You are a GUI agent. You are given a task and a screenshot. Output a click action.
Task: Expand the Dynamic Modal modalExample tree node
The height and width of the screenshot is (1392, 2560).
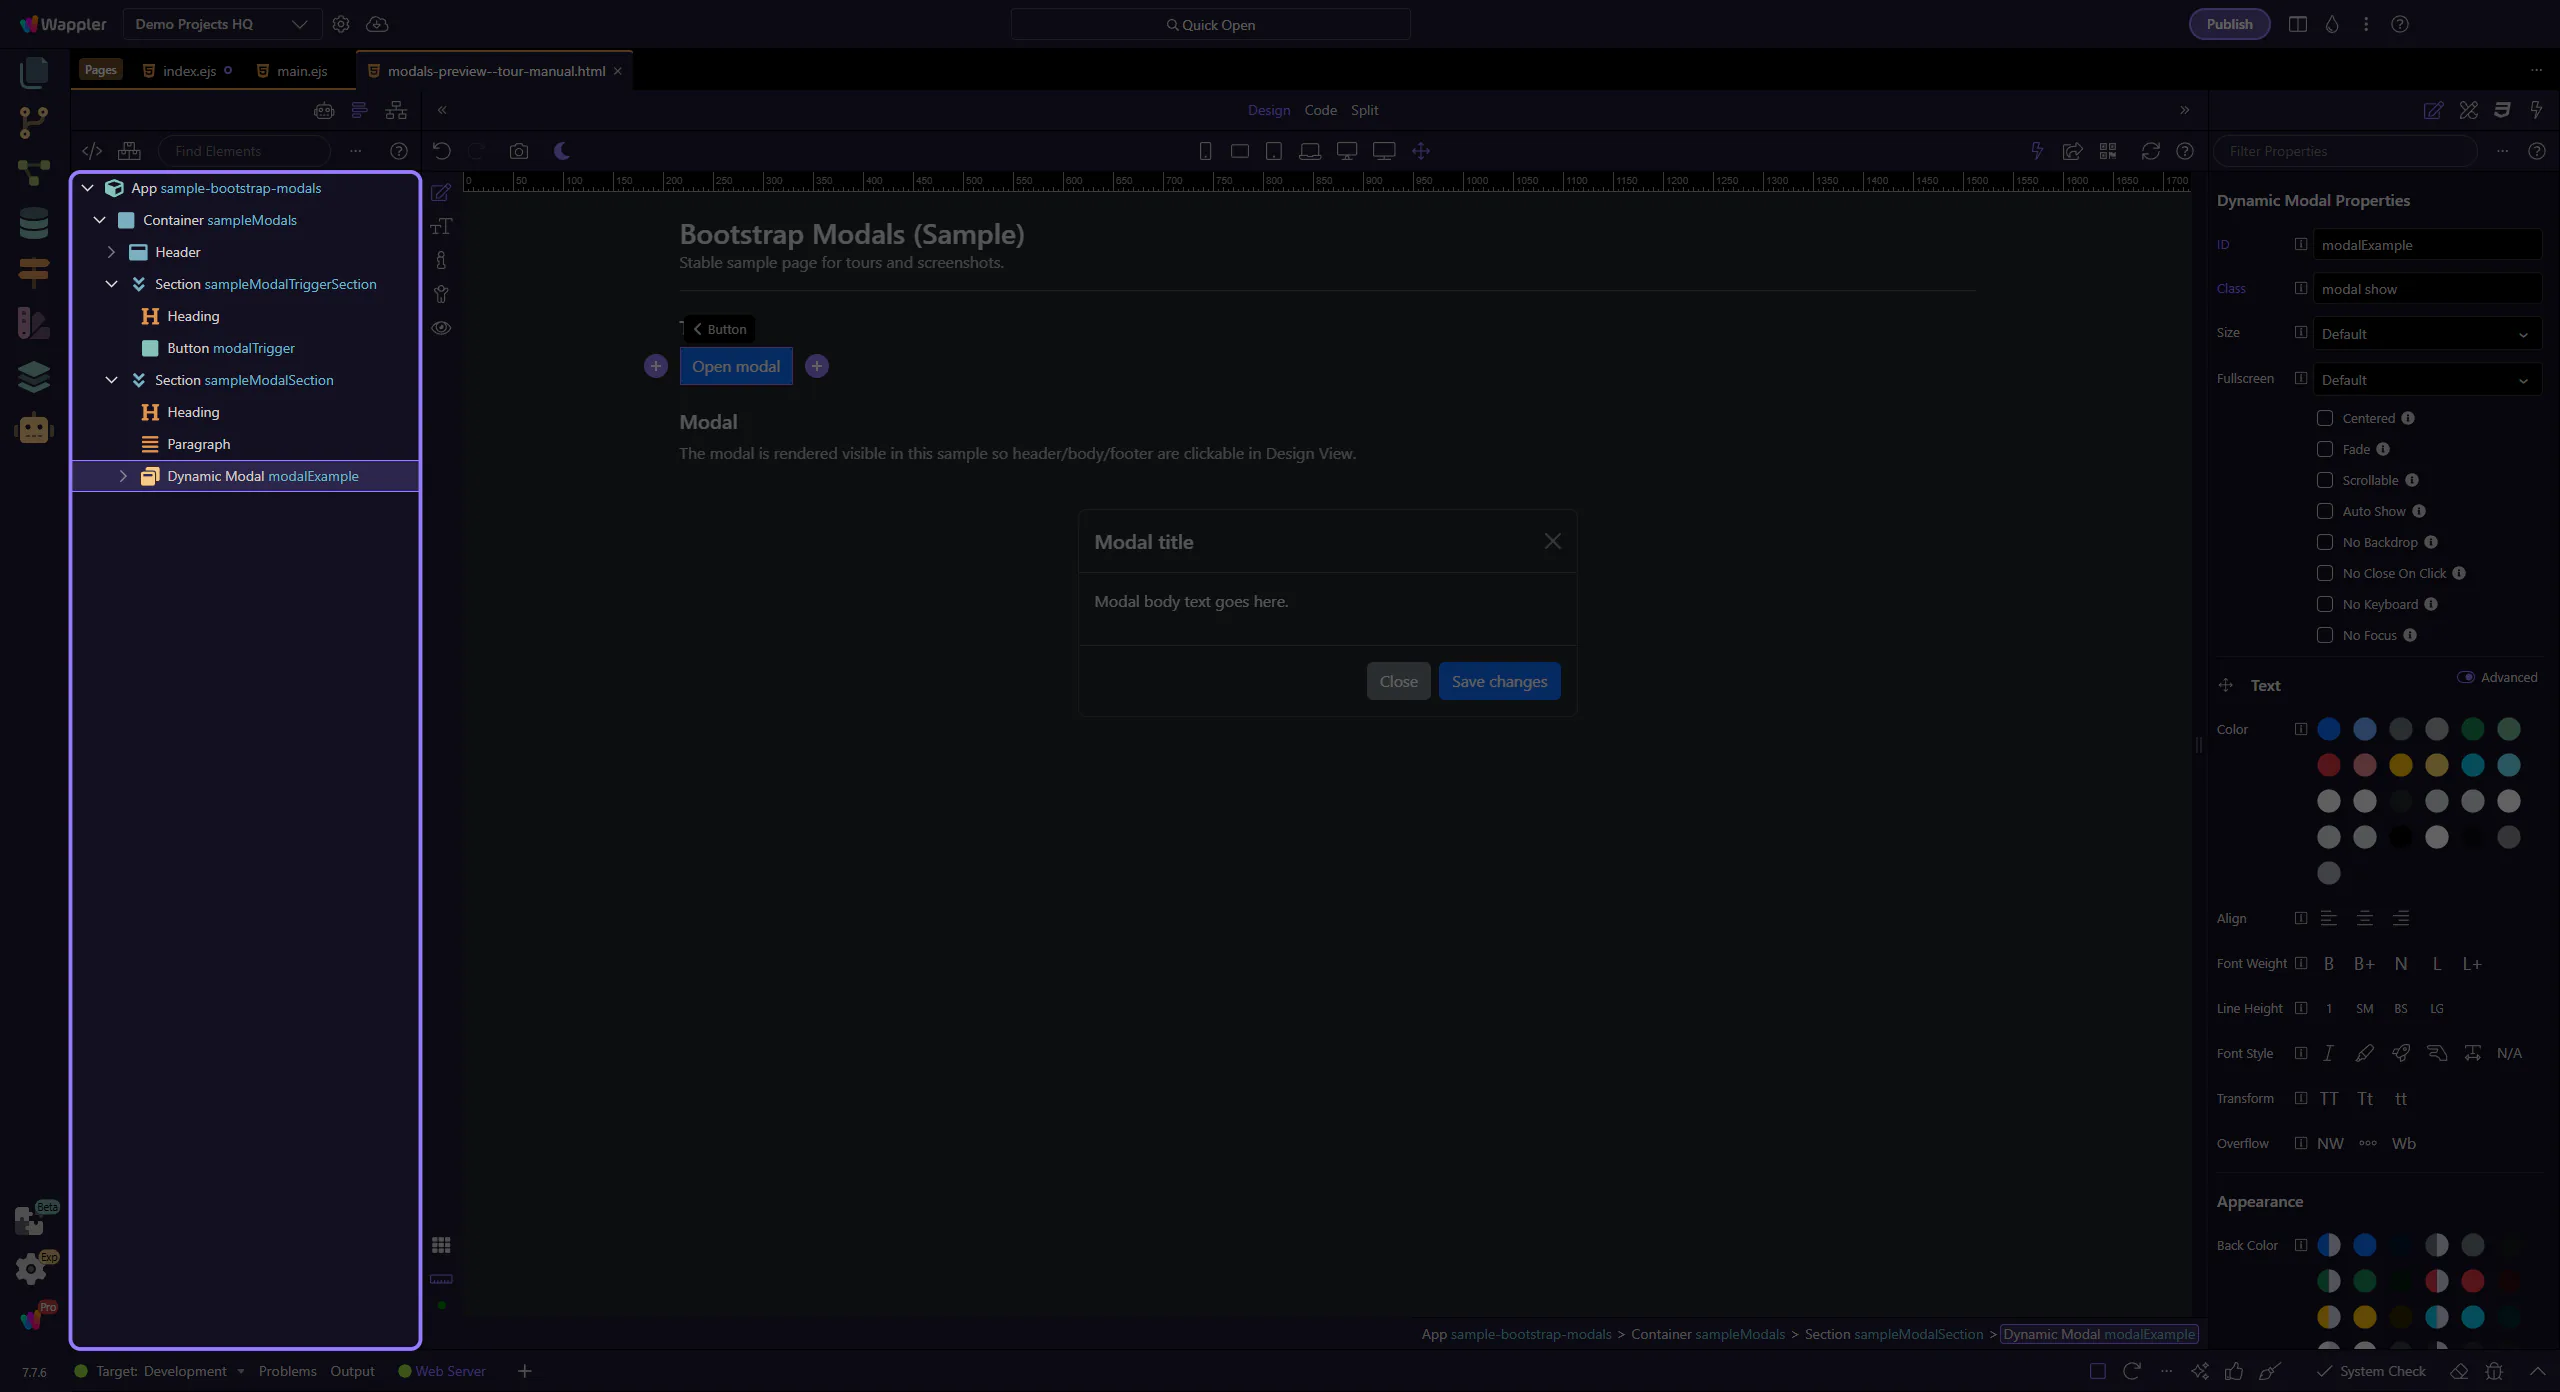coord(123,476)
